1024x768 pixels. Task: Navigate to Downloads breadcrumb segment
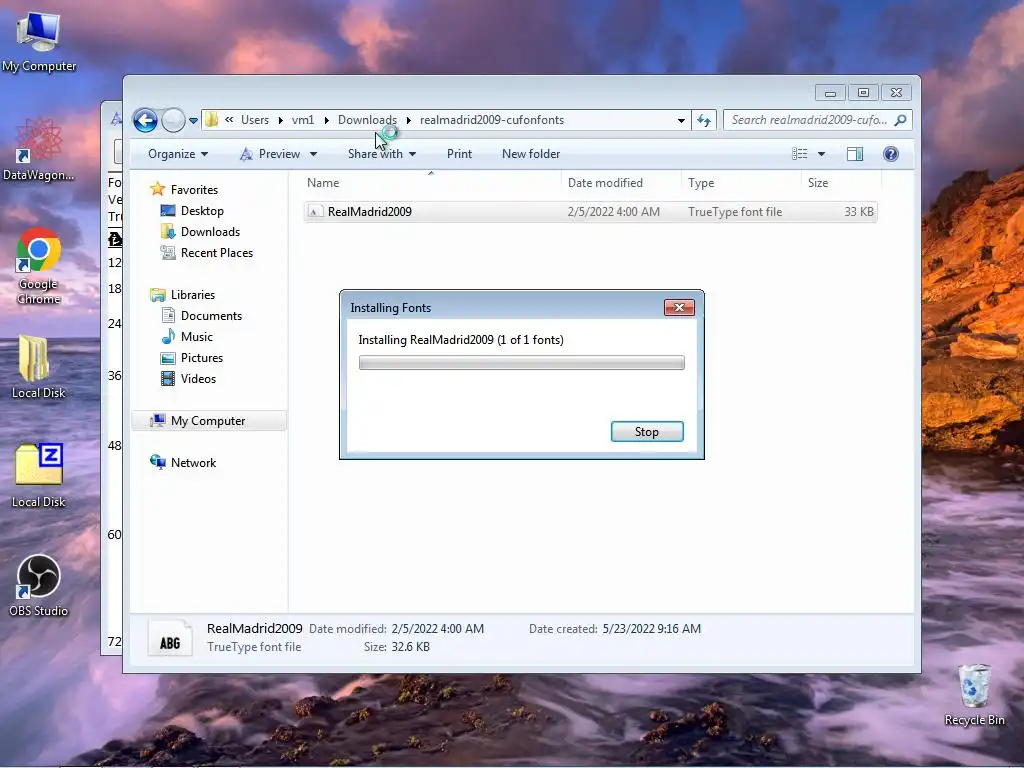[367, 120]
